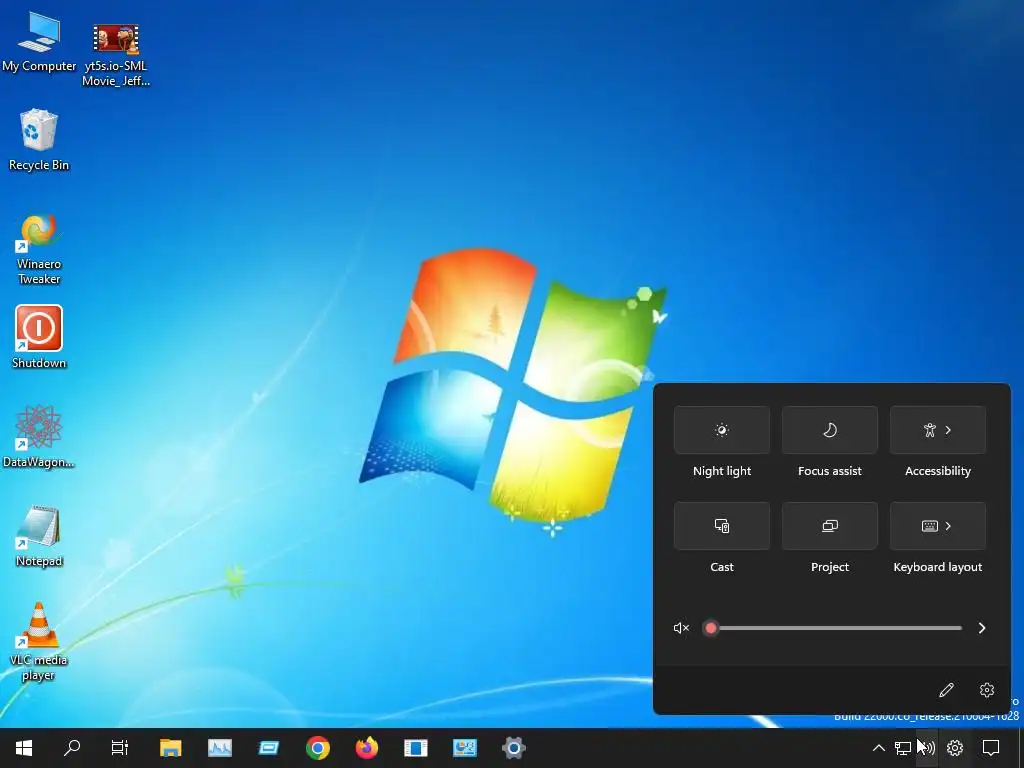Open the Accessibility quick settings tile
Image resolution: width=1024 pixels, height=768 pixels.
pyautogui.click(x=938, y=430)
